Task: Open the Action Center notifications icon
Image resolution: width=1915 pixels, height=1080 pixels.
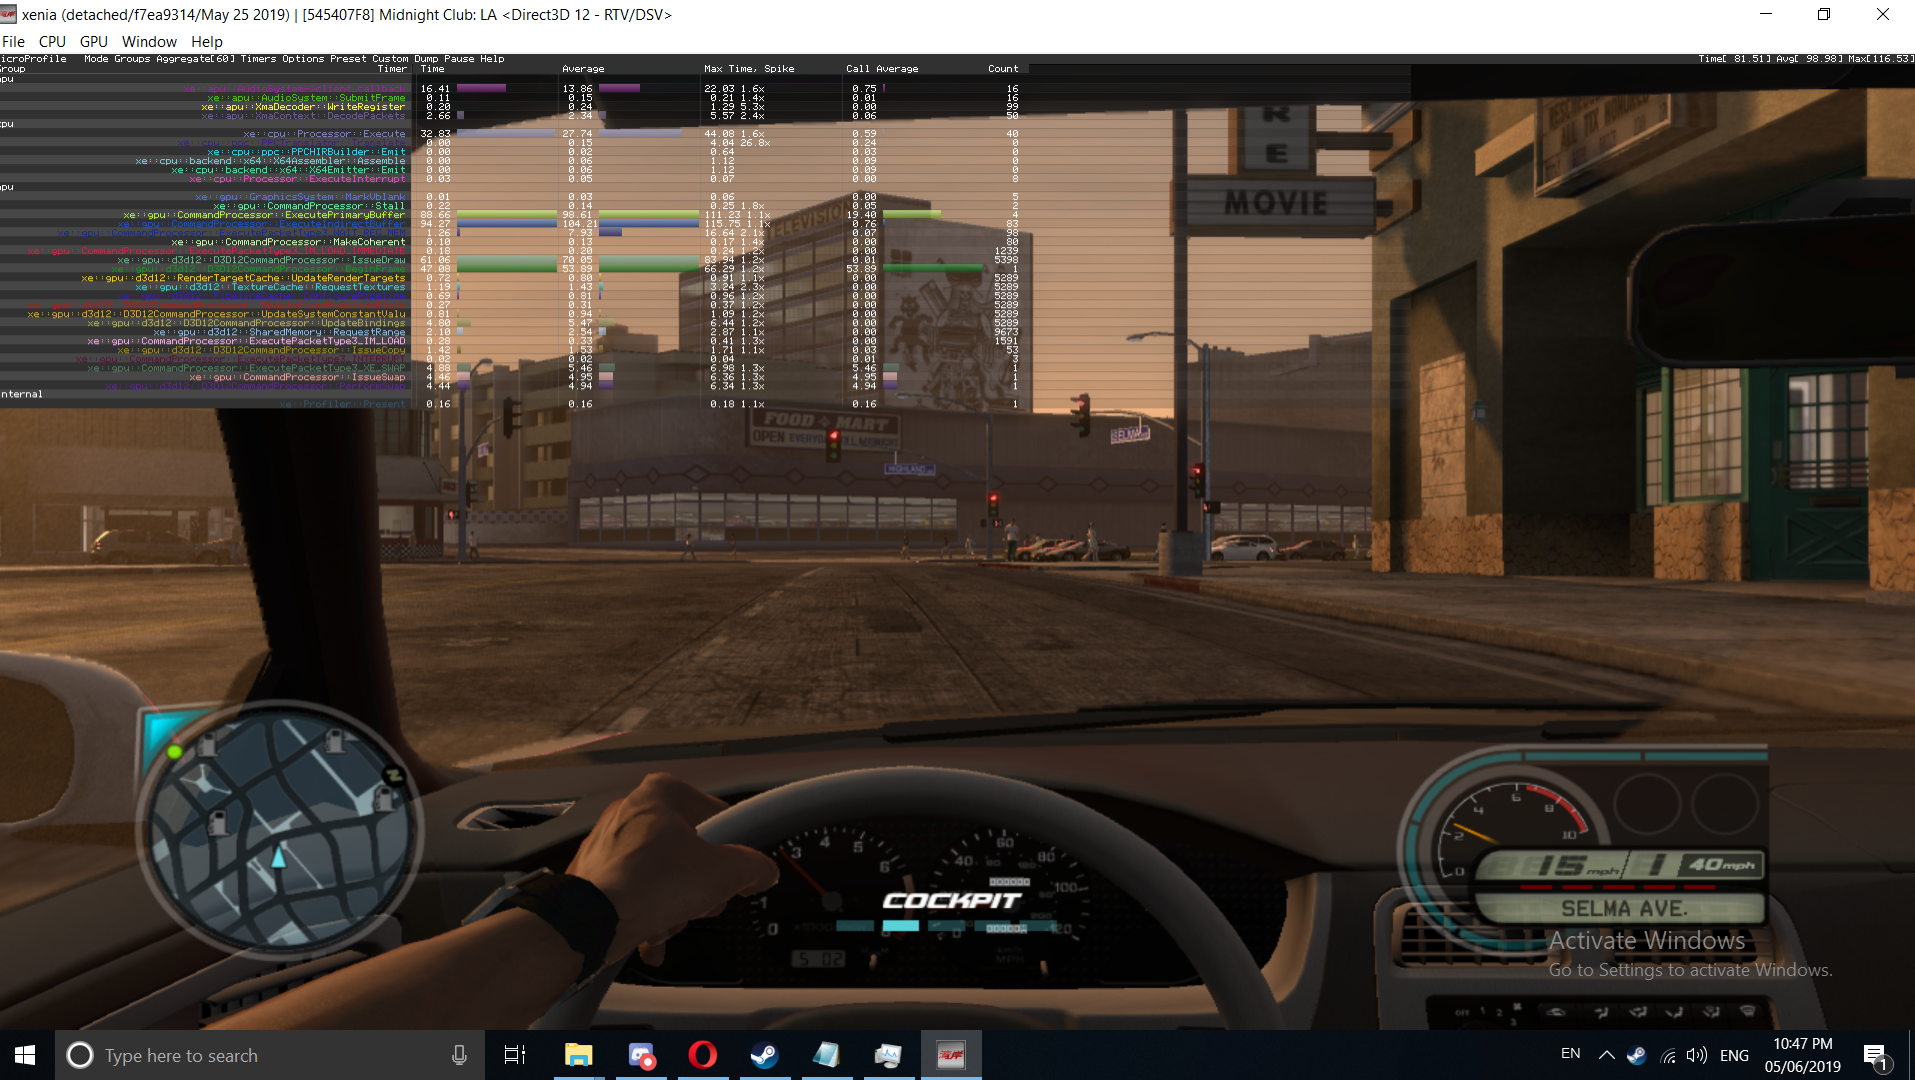Action: (x=1875, y=1055)
